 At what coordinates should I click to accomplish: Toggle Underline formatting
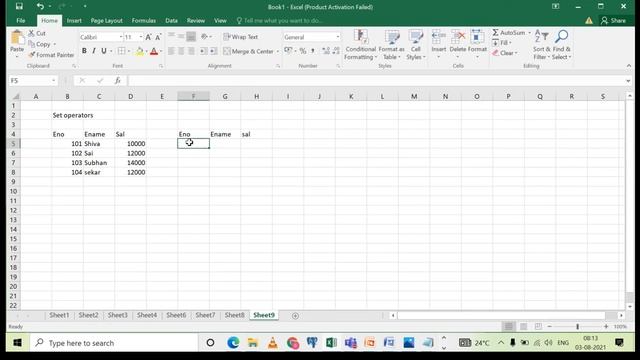coord(104,51)
